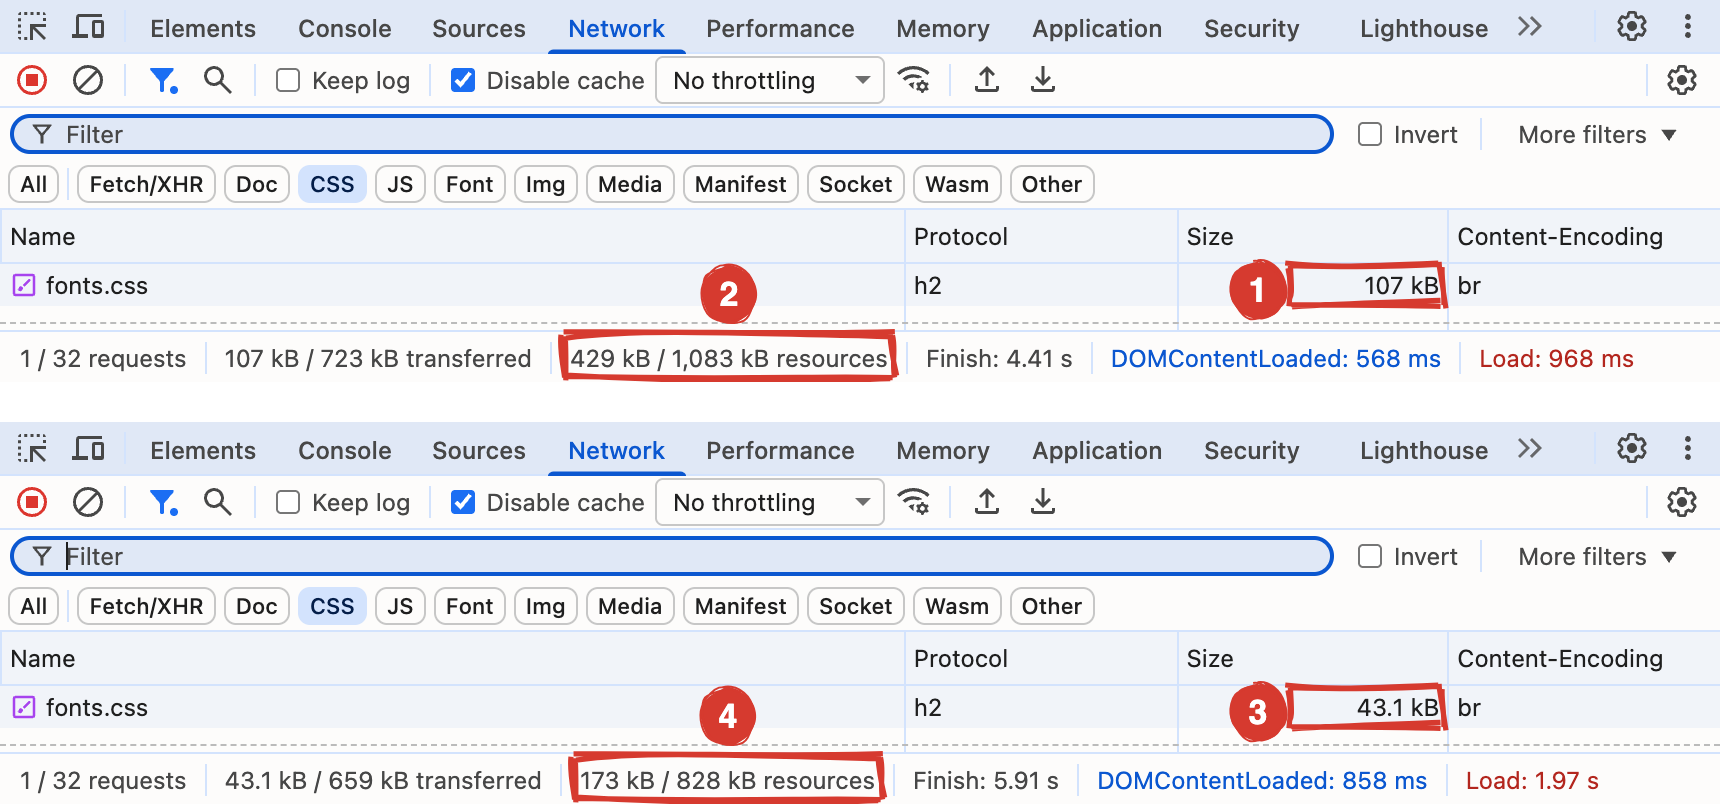Clear network log in the upper panel

[88, 80]
